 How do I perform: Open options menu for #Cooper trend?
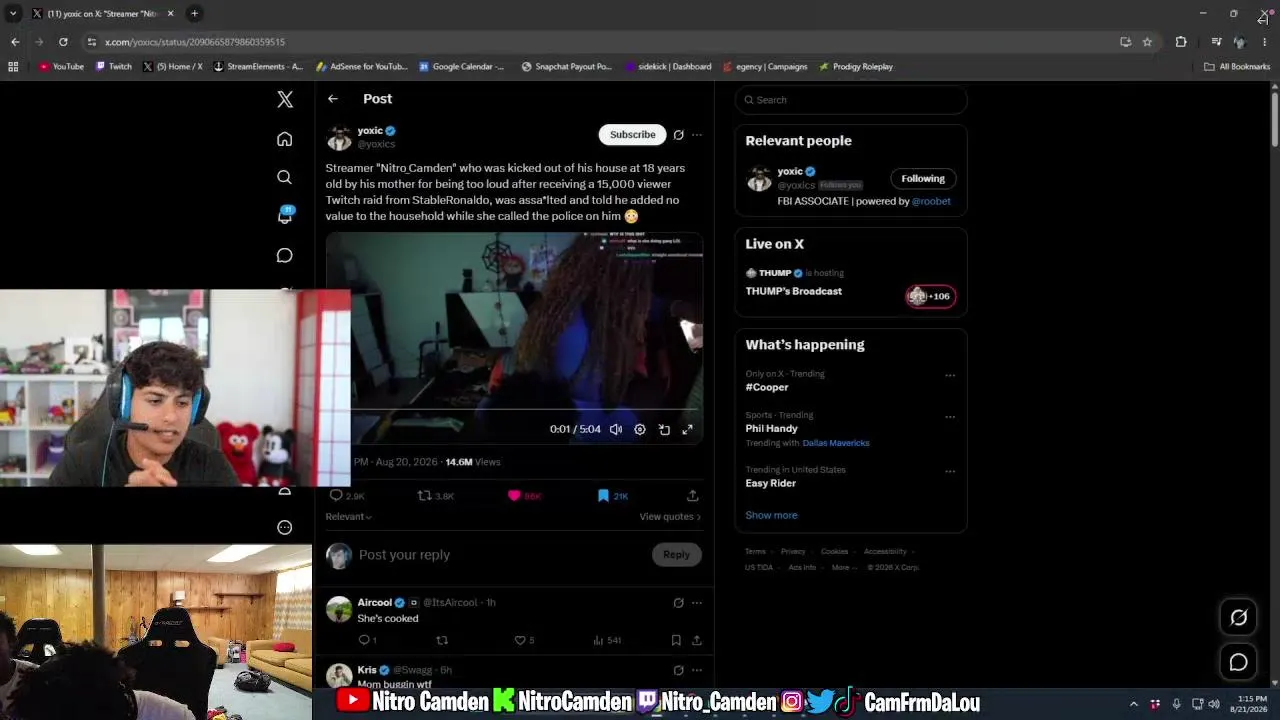tap(950, 376)
